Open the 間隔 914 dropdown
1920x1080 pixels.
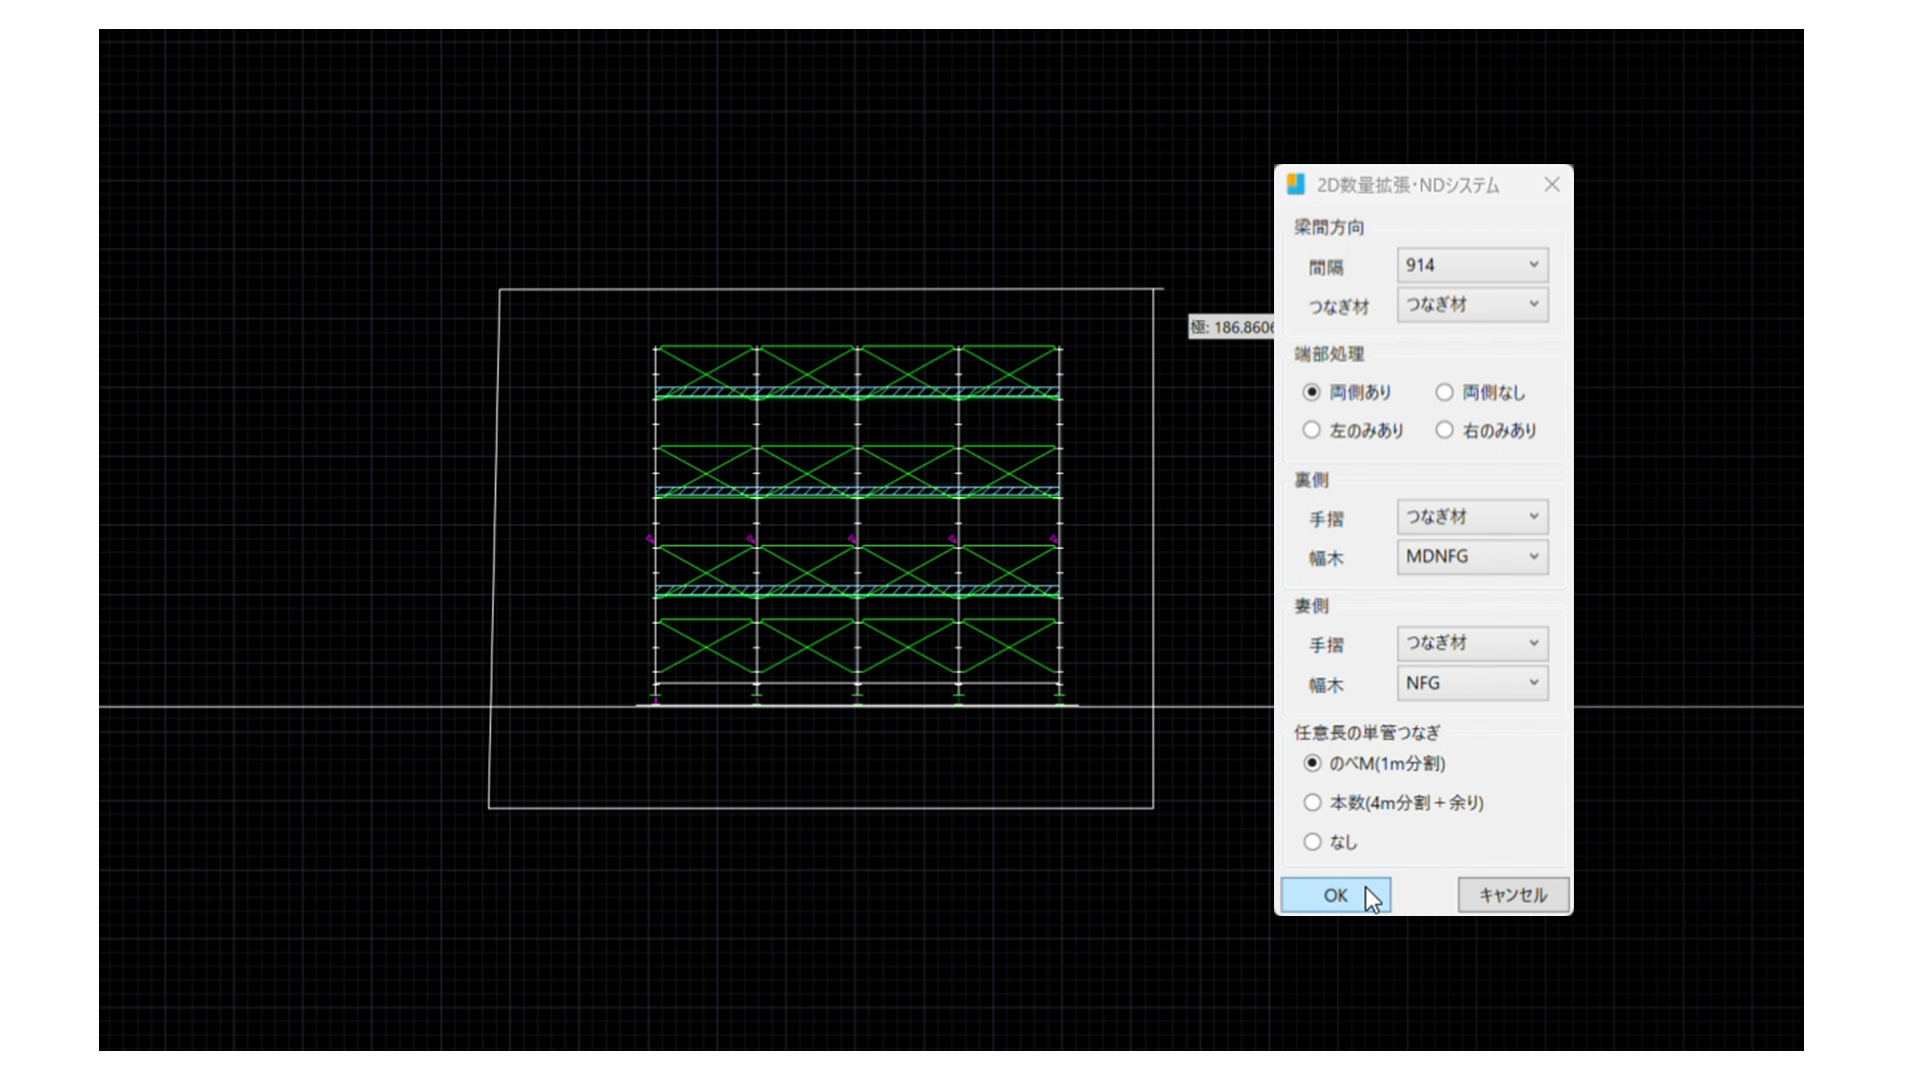(x=1472, y=265)
